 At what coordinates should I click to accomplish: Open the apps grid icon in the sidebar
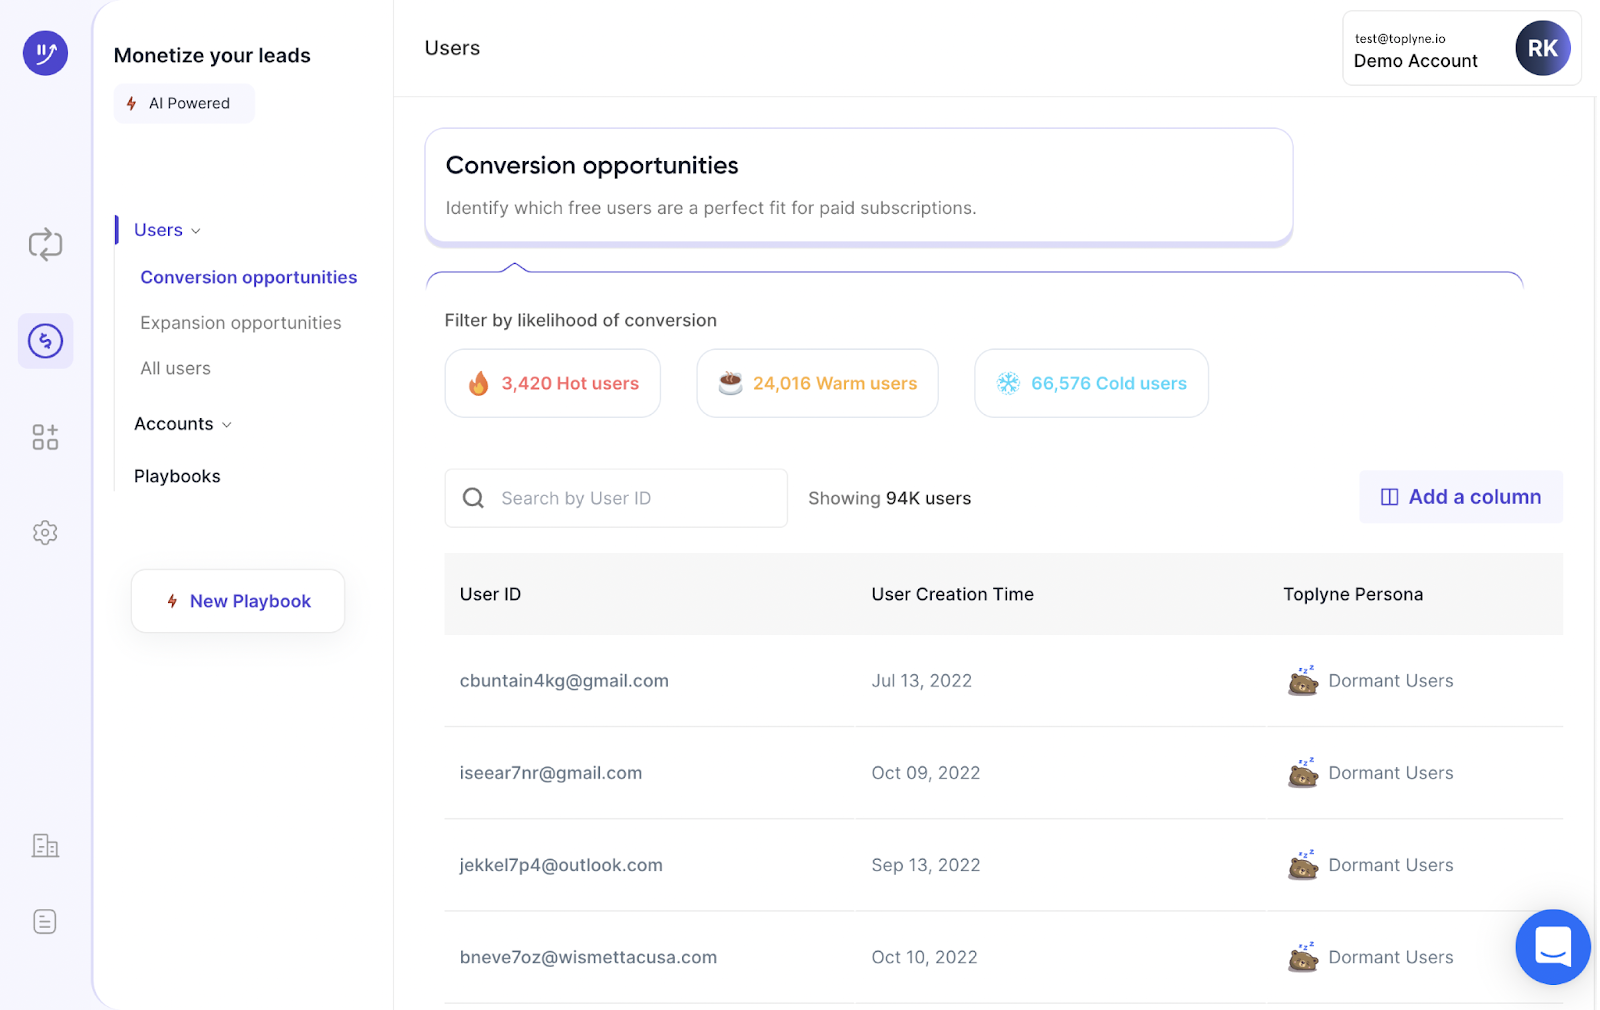tap(45, 436)
